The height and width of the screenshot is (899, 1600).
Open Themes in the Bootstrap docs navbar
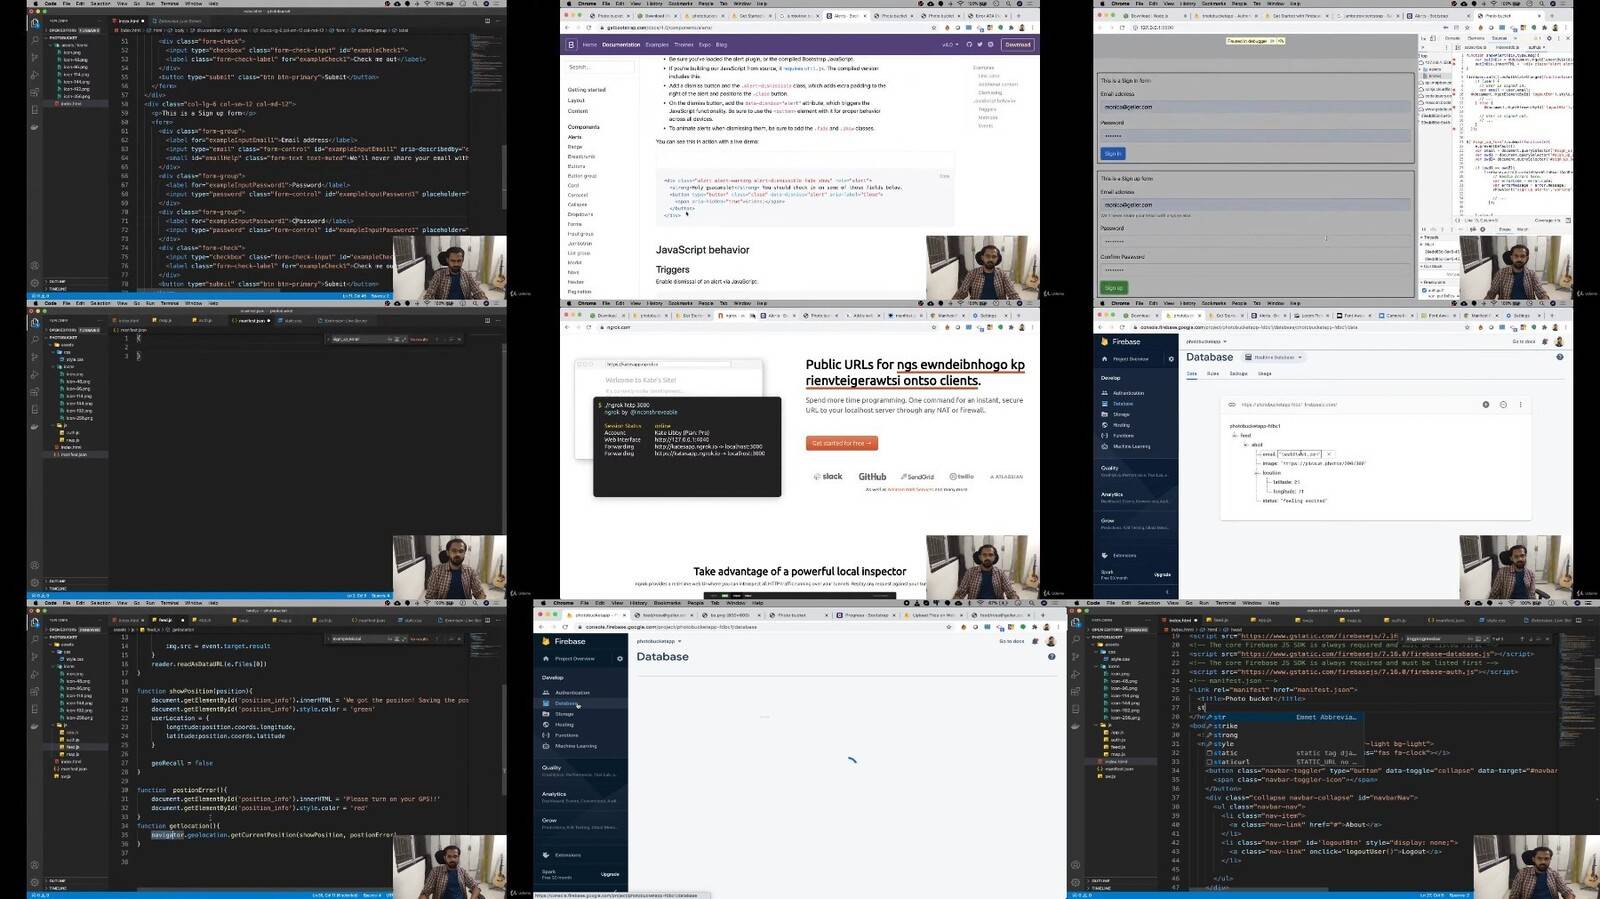(x=684, y=45)
